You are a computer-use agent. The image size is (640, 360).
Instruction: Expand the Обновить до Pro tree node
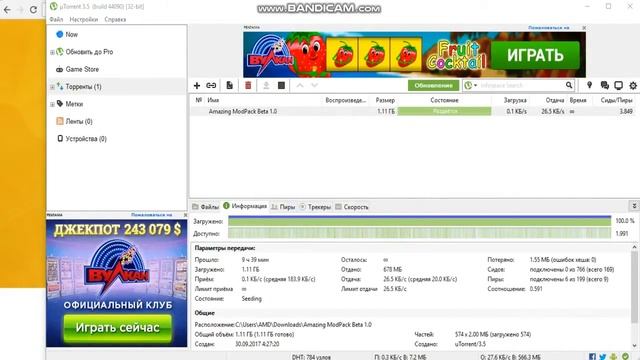click(52, 52)
